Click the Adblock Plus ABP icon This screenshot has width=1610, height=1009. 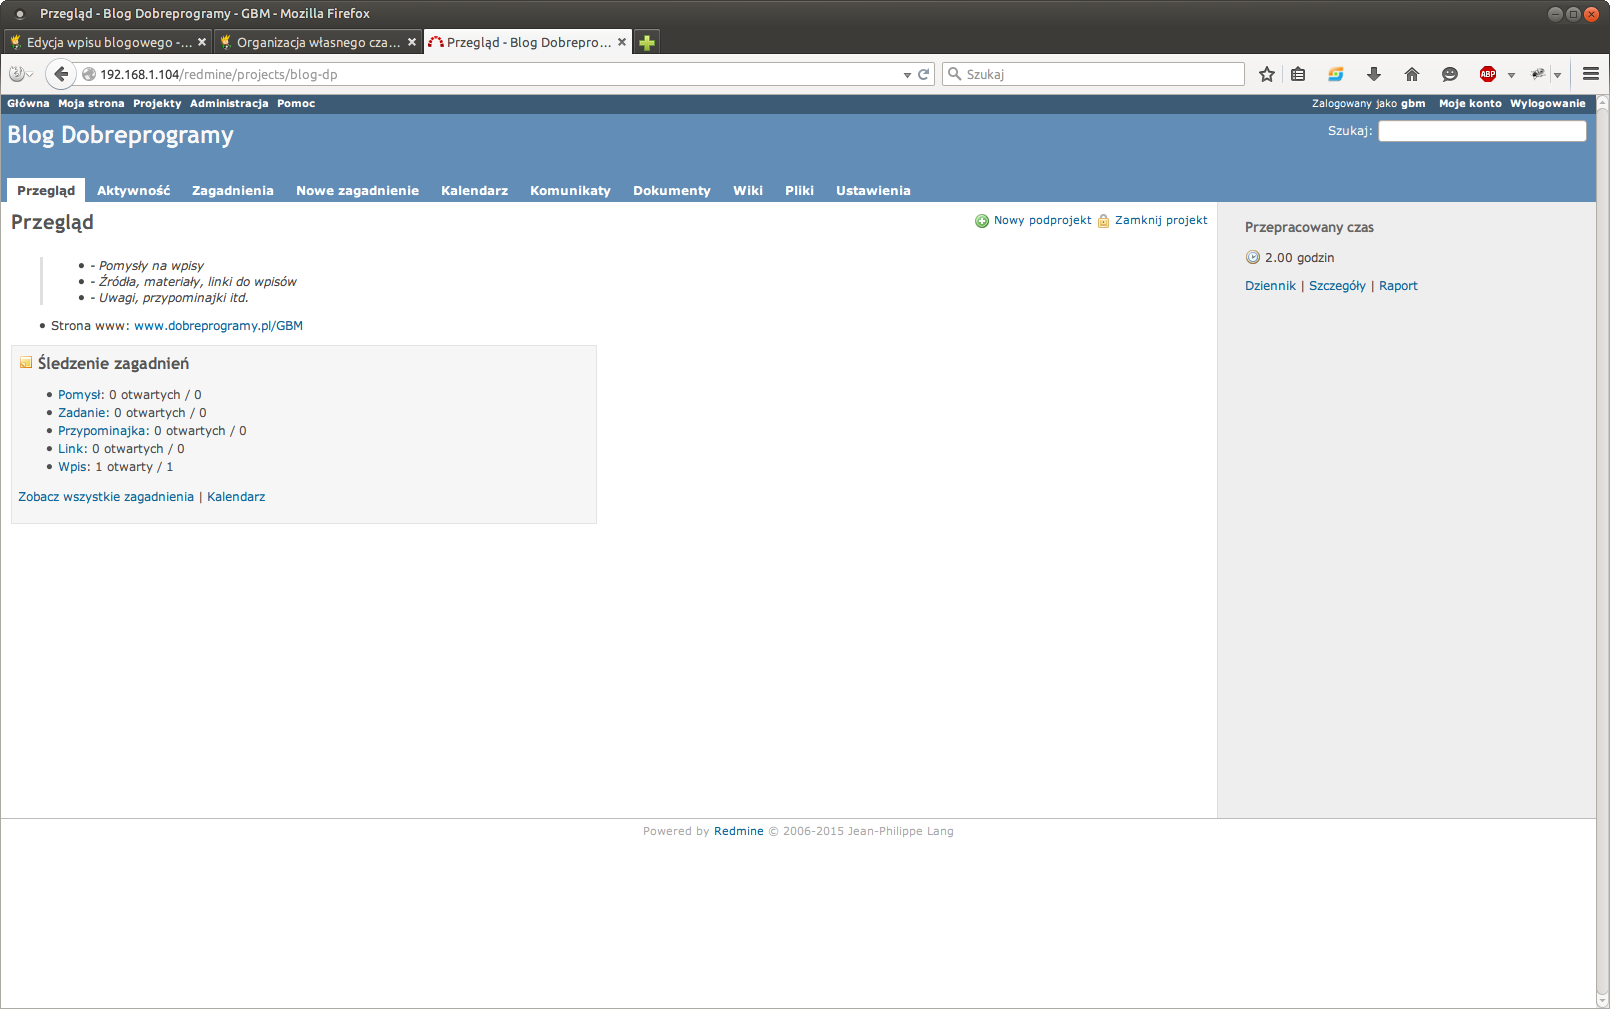(1488, 74)
